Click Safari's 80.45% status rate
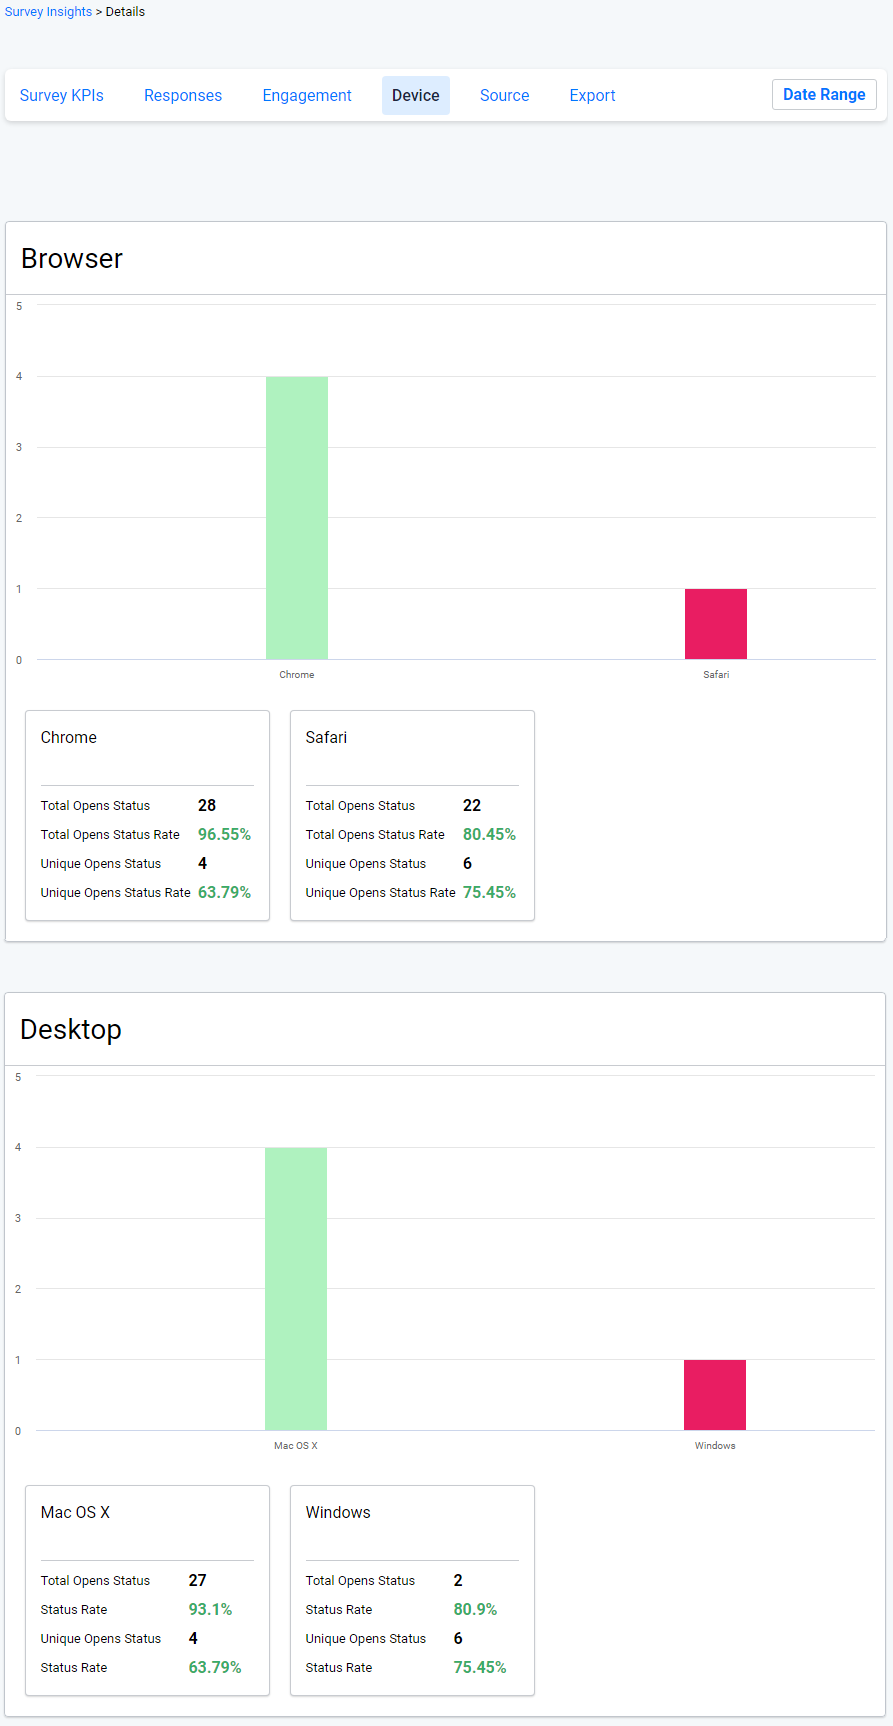 point(489,835)
